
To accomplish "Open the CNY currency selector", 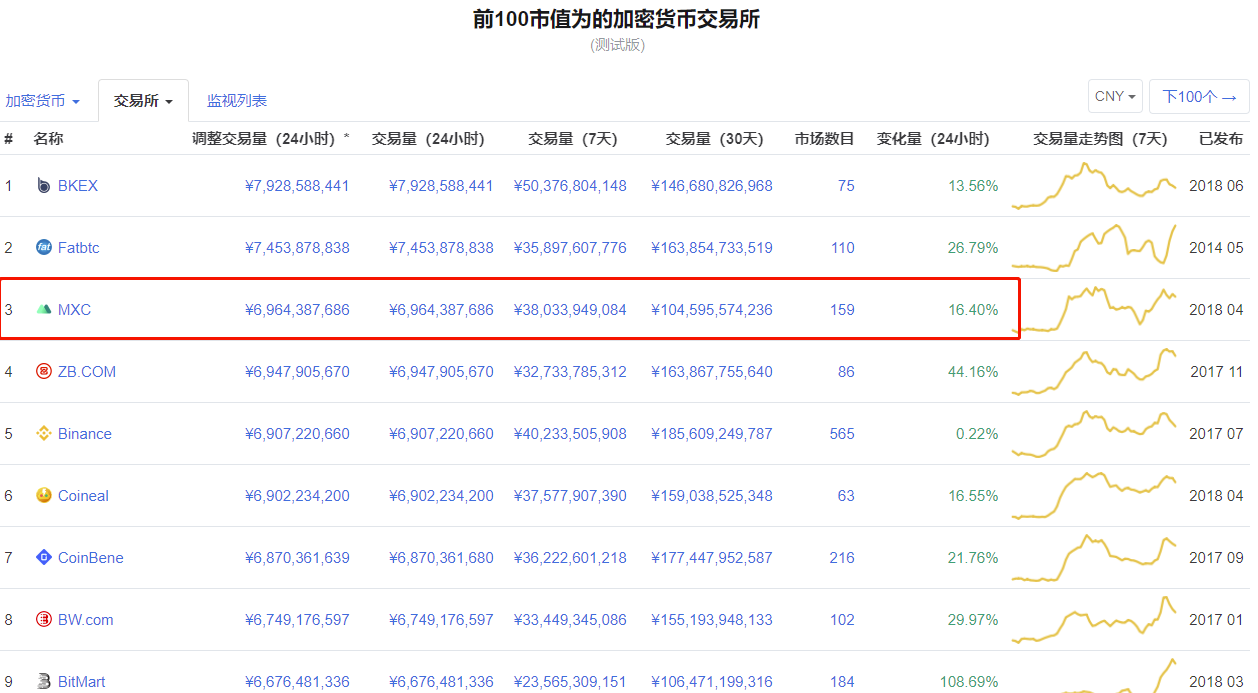I will tap(1115, 97).
